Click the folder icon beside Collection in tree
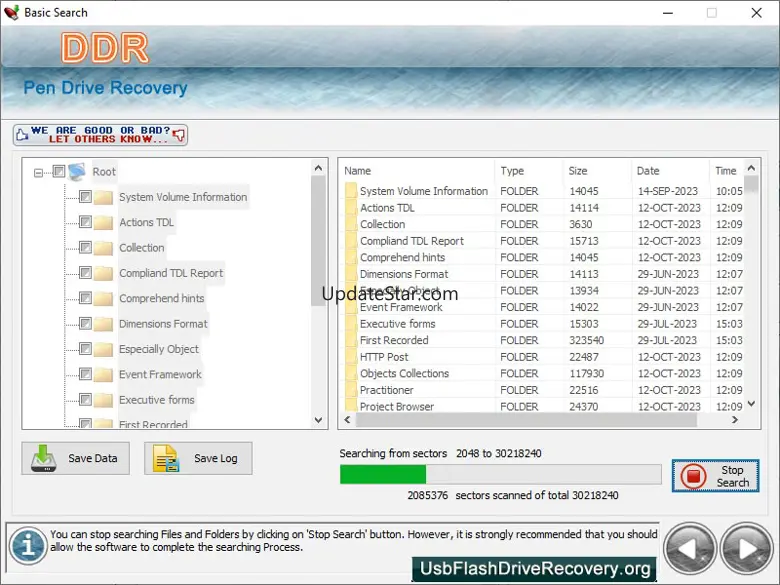 [x=103, y=248]
